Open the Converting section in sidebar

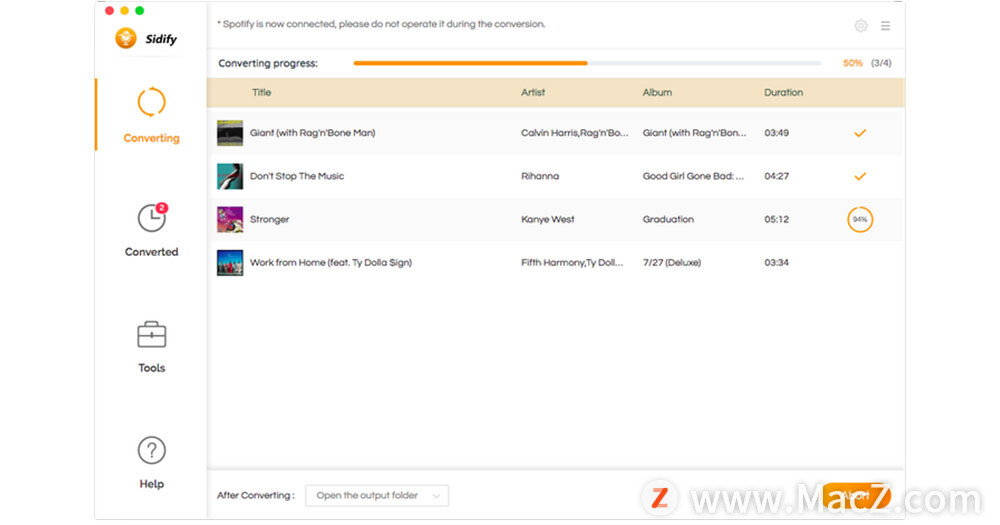151,115
